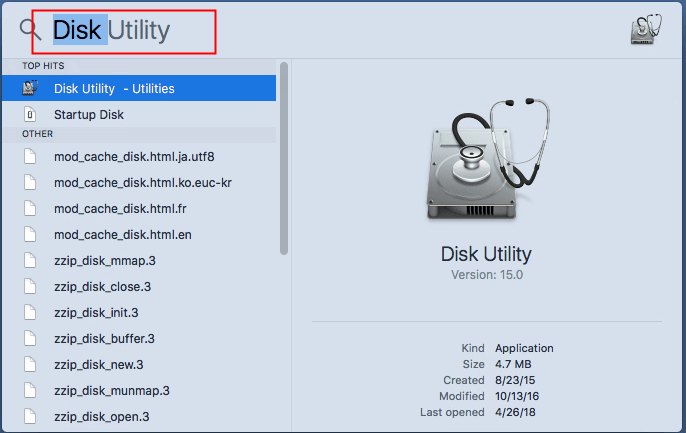686x433 pixels.
Task: Select the Disk Utility app icon in Top Hits
Action: click(x=30, y=88)
